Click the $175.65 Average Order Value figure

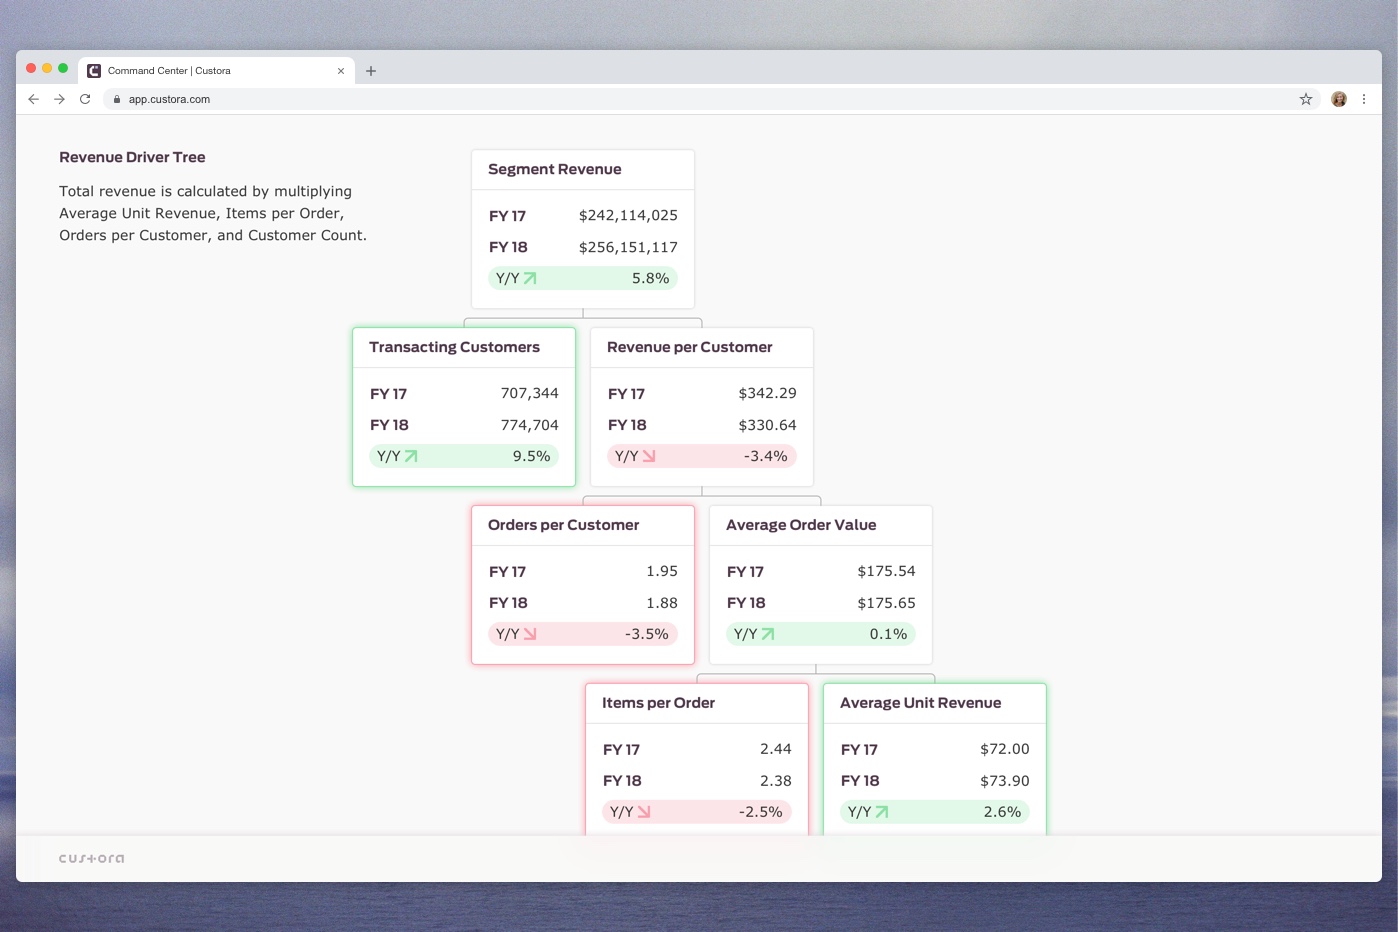click(x=887, y=603)
